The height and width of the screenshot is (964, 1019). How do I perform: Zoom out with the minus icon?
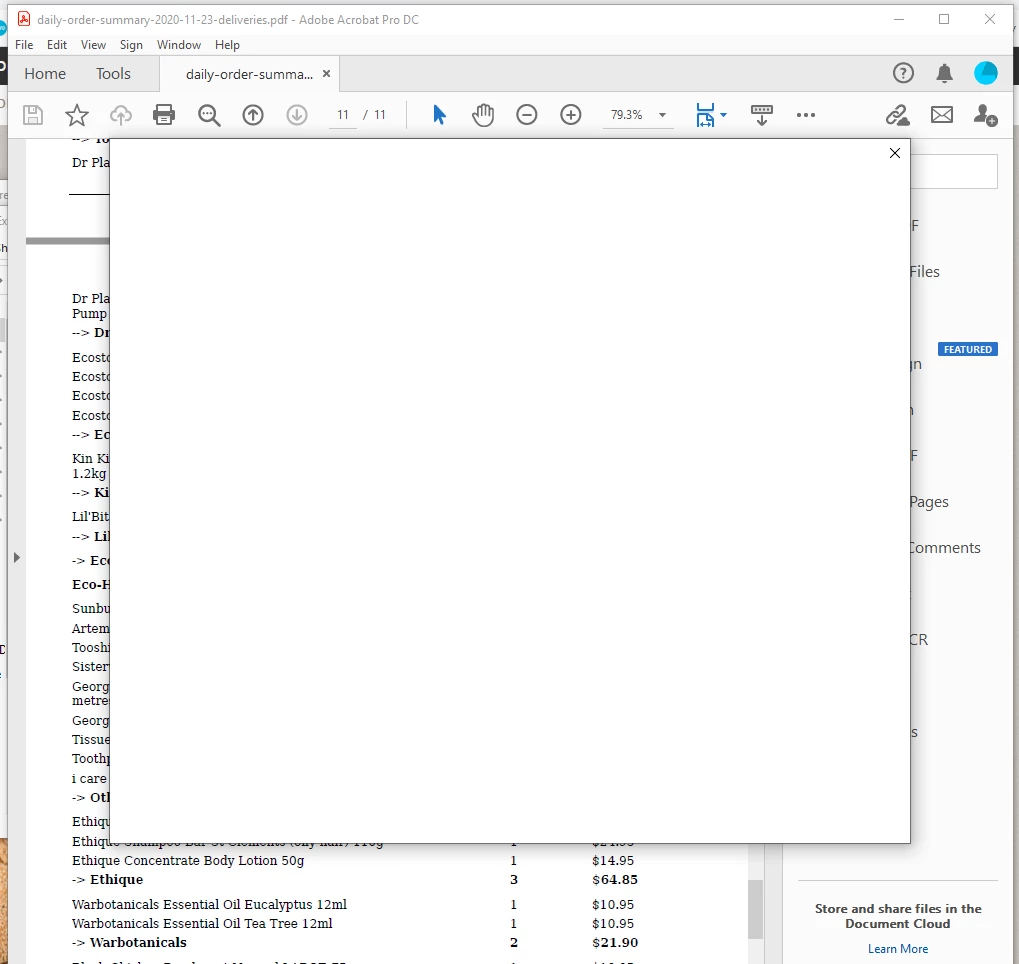[x=526, y=115]
